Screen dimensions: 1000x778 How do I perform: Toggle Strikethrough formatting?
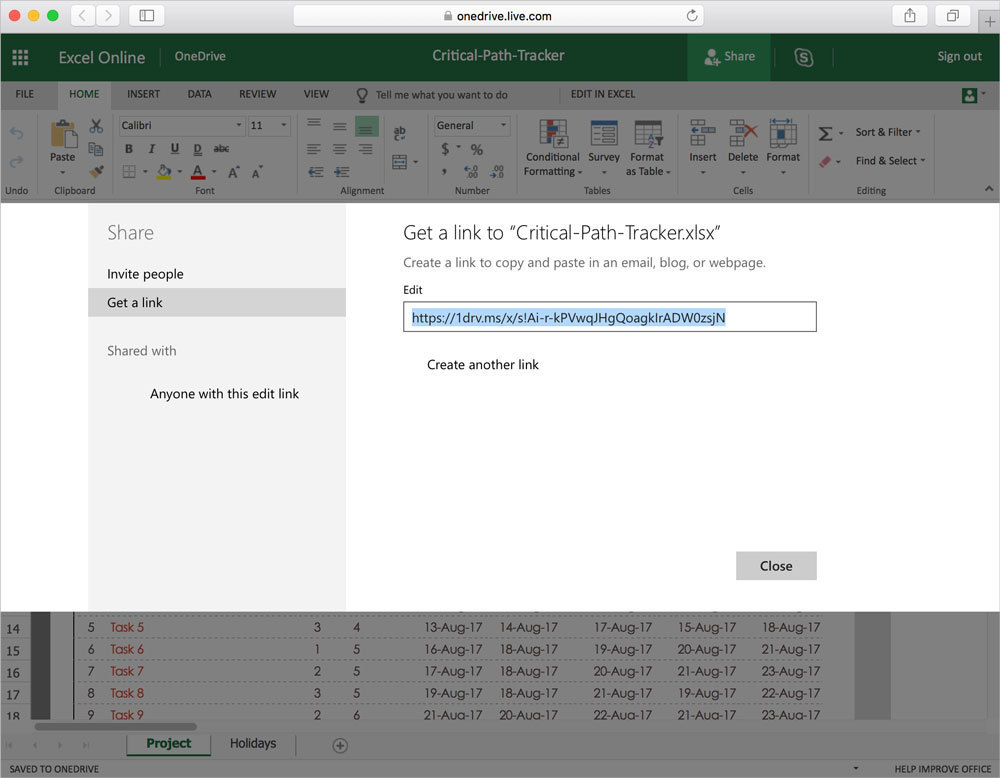click(x=221, y=149)
